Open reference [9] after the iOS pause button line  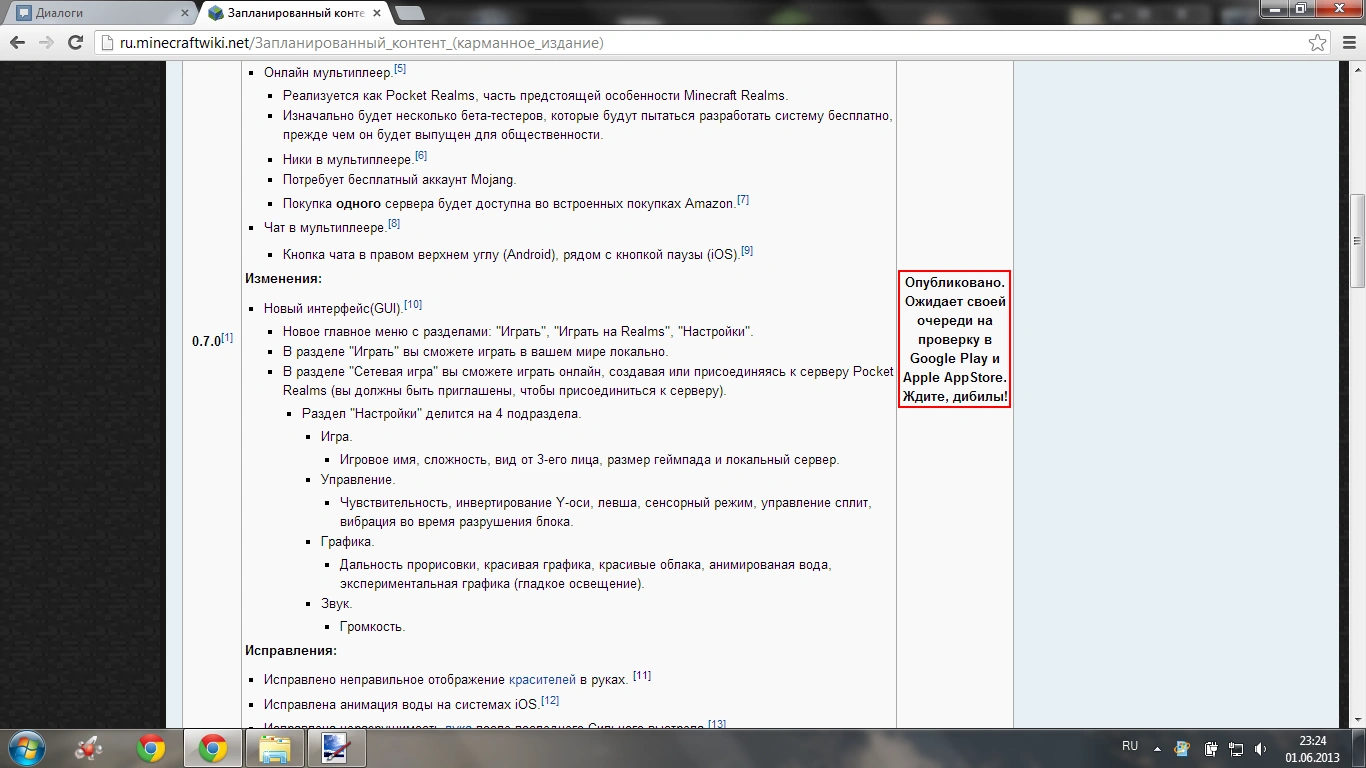[747, 251]
